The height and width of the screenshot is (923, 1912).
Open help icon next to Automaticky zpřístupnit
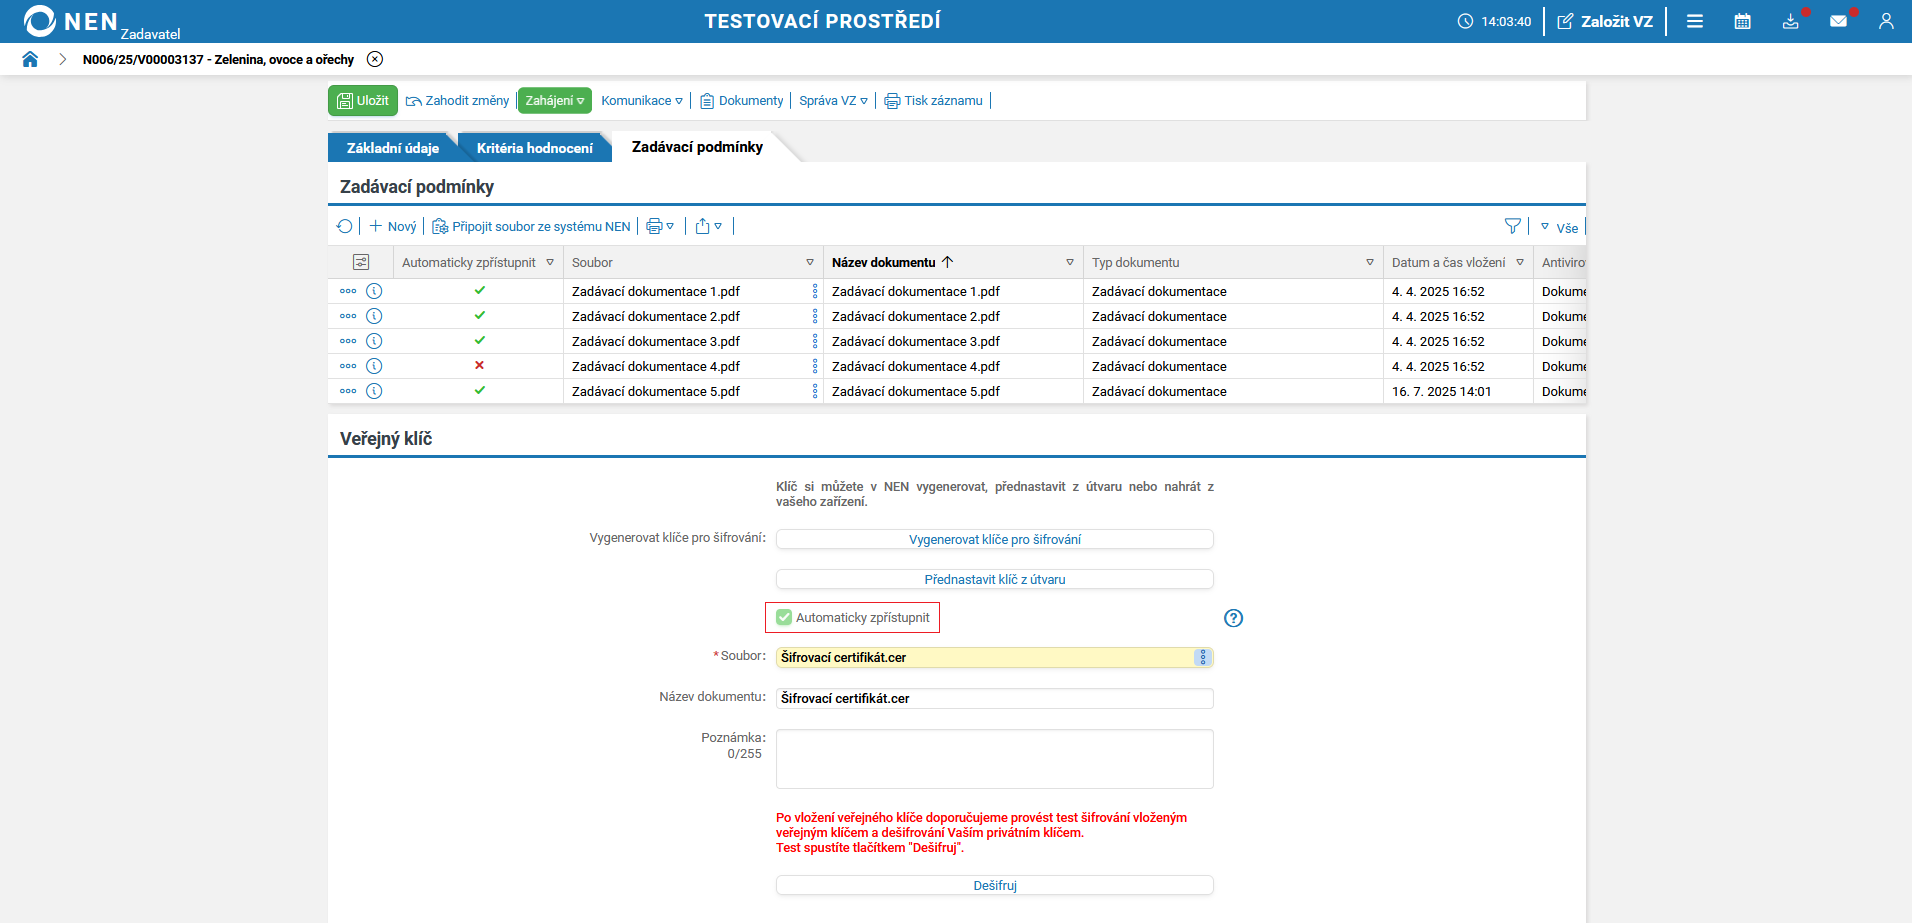[x=1234, y=618]
